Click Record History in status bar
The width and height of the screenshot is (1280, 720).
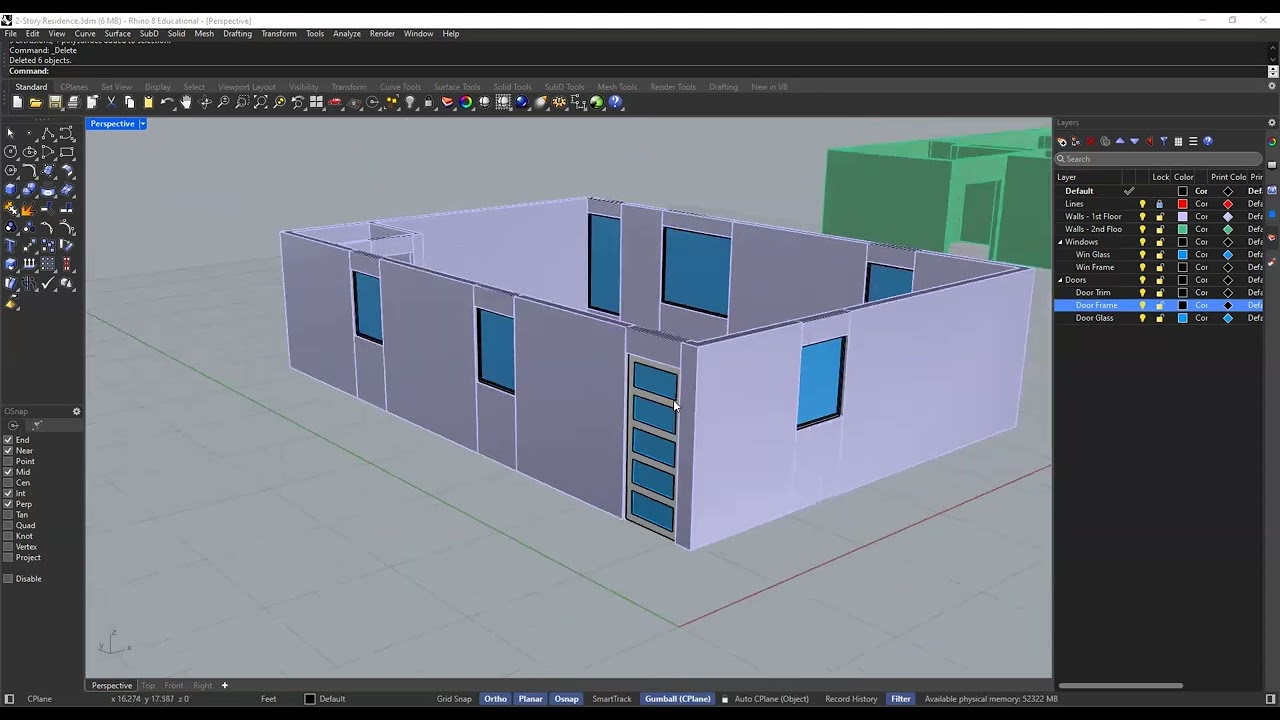pyautogui.click(x=851, y=699)
